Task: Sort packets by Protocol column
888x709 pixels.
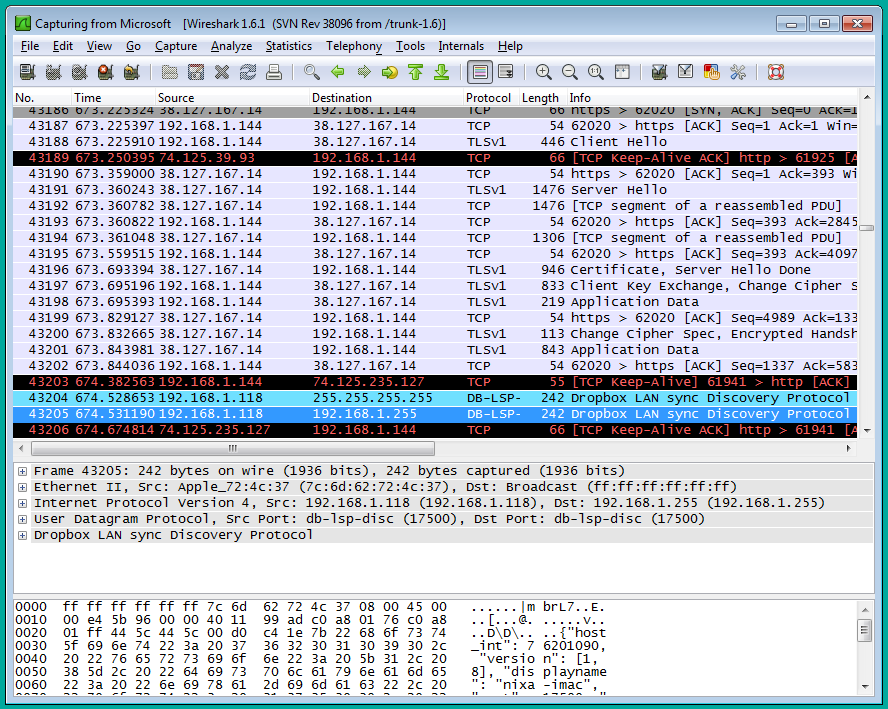Action: click(491, 97)
